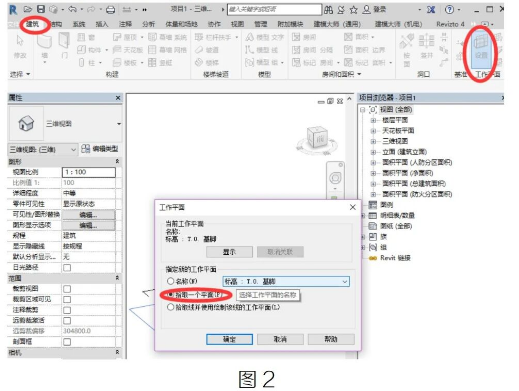Select the 模型 线 (Model Line) tool
Viewport: 519px width, 391px height.
point(262,50)
